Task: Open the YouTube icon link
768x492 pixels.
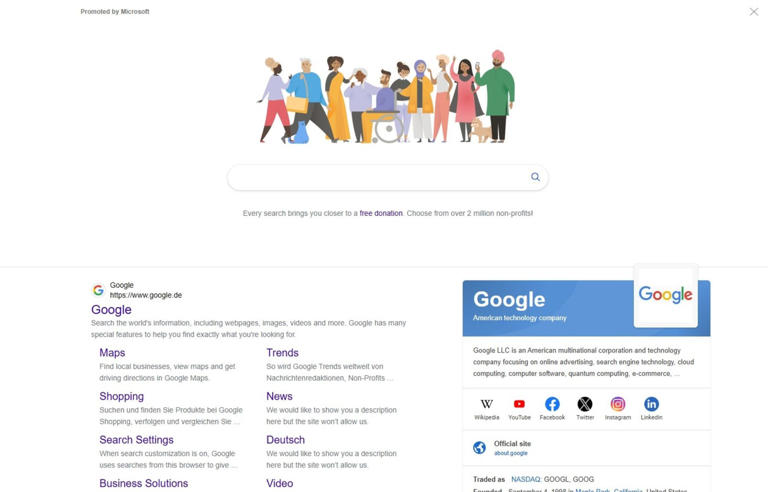Action: pos(519,404)
